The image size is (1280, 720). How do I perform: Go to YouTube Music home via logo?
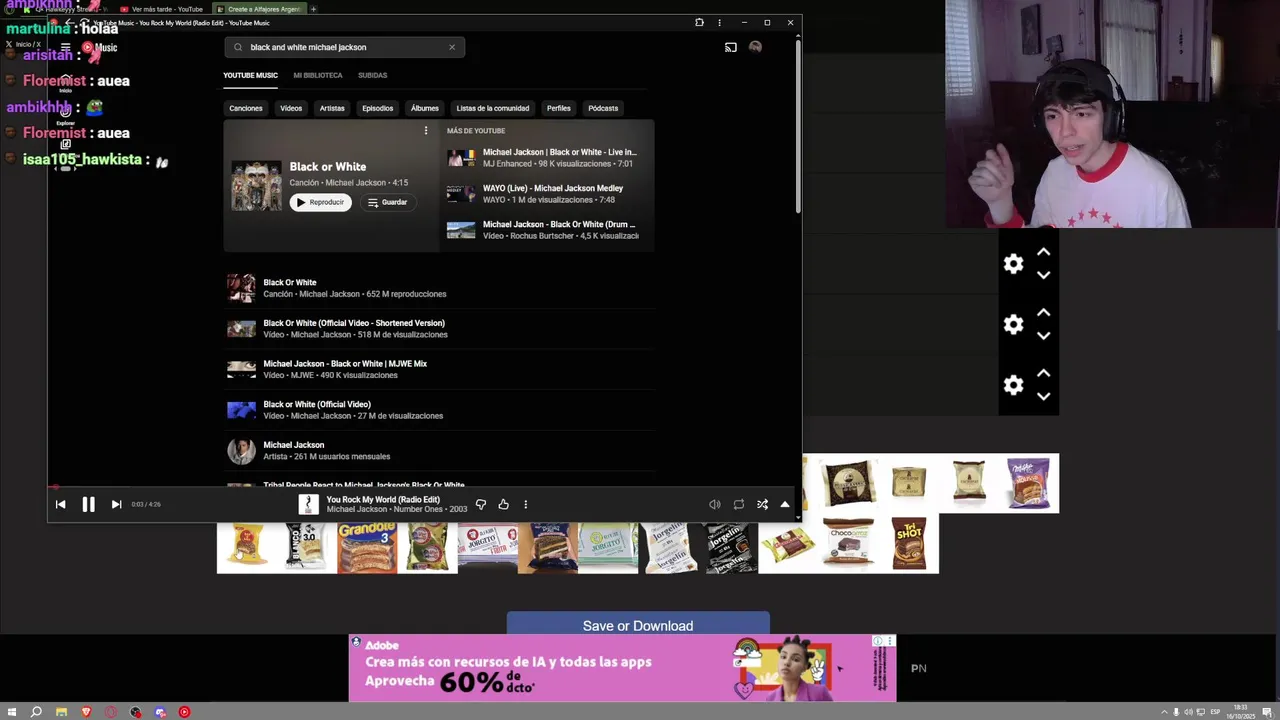click(99, 47)
